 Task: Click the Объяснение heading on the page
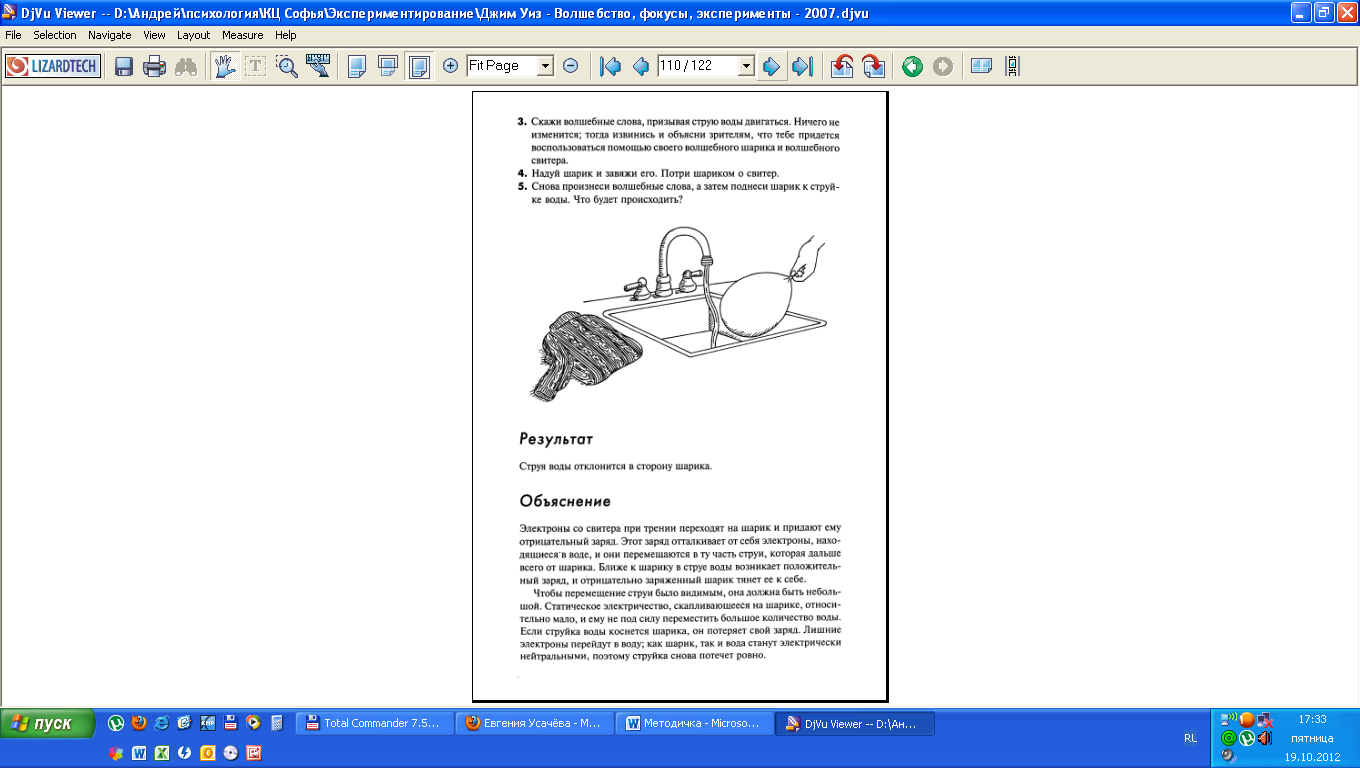coord(565,501)
